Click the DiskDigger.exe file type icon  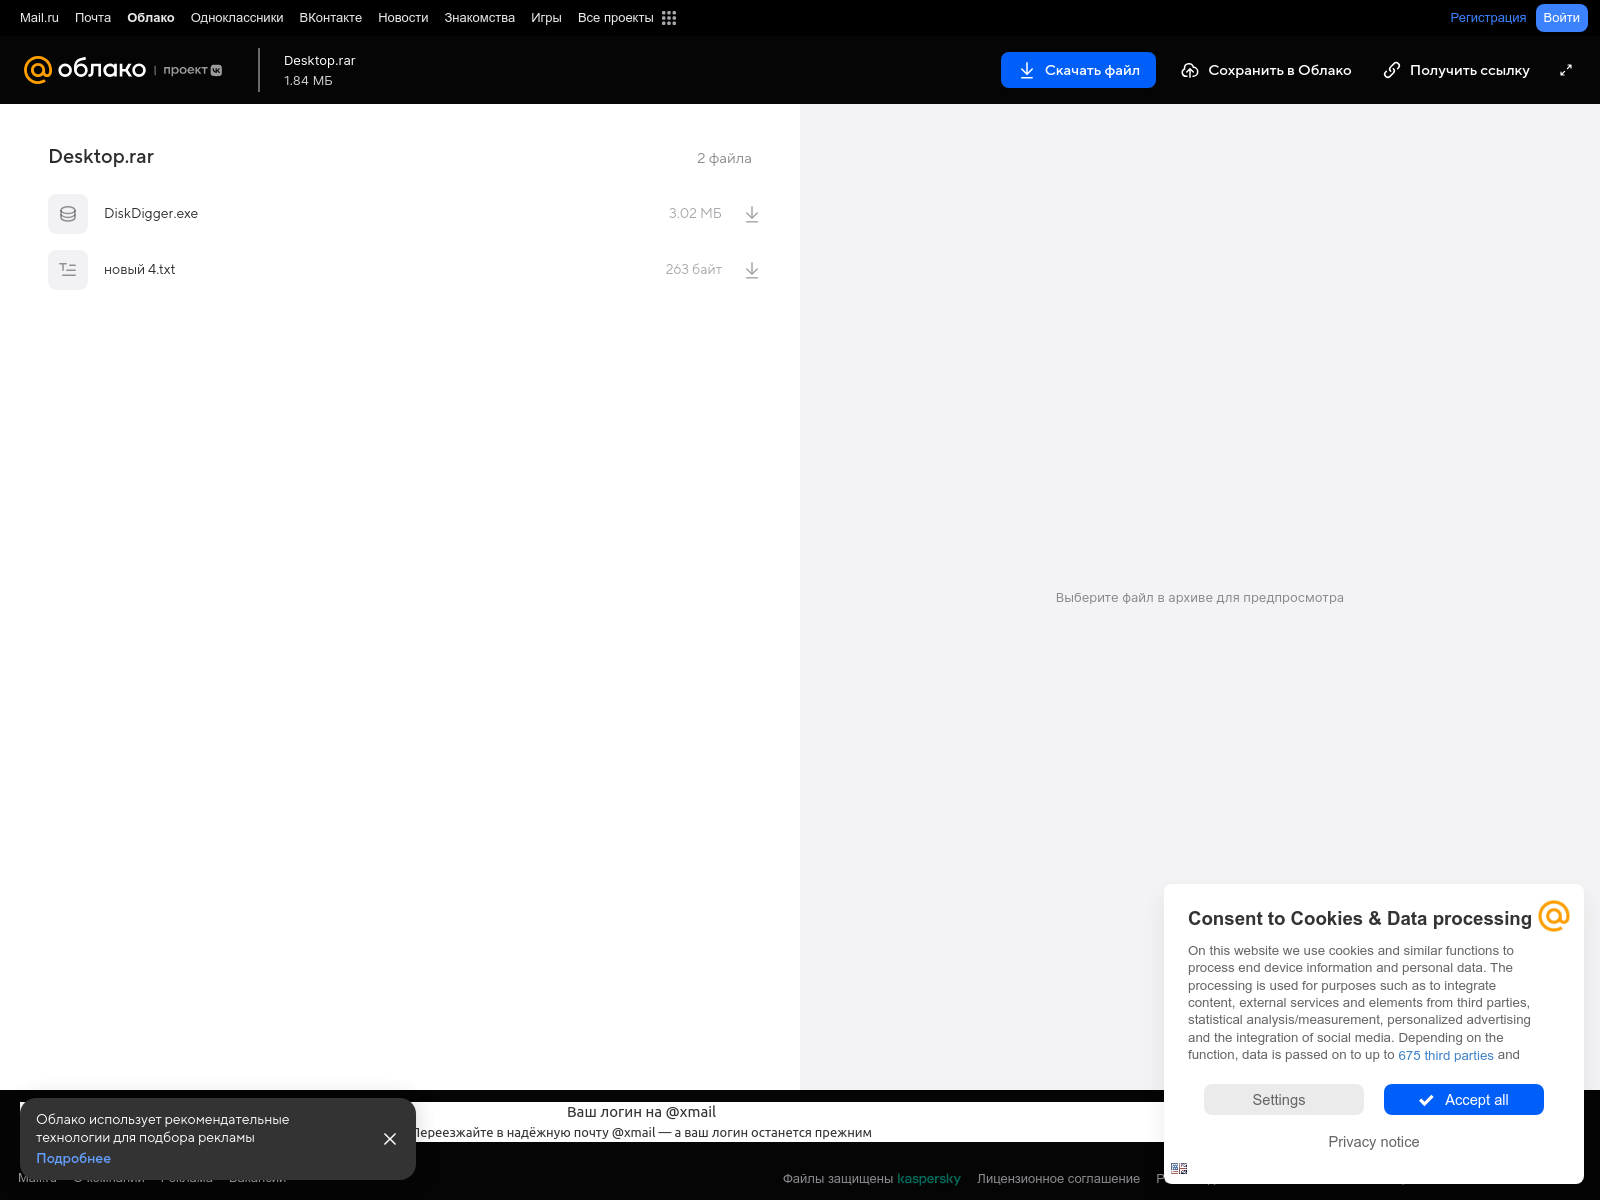click(x=68, y=214)
